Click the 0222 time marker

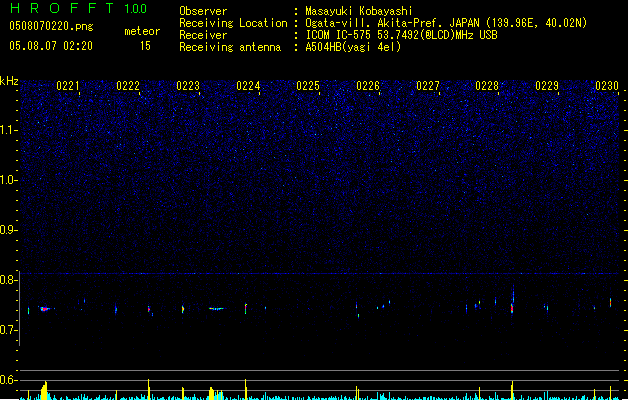pyautogui.click(x=128, y=86)
